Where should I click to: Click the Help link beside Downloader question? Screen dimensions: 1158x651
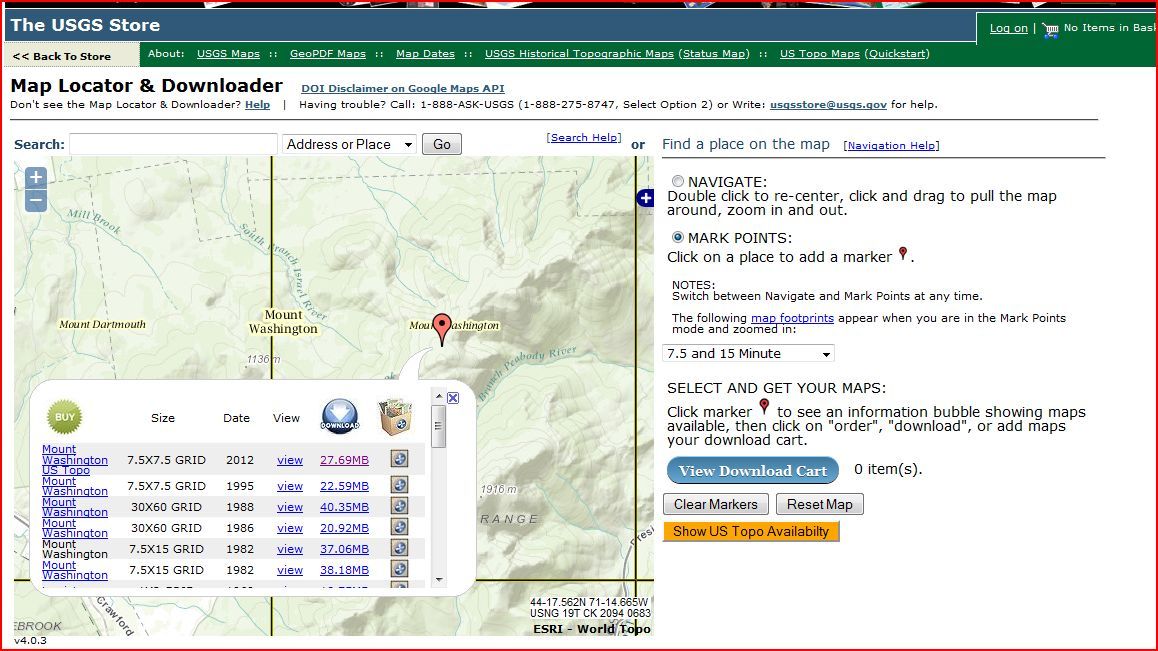pos(258,104)
